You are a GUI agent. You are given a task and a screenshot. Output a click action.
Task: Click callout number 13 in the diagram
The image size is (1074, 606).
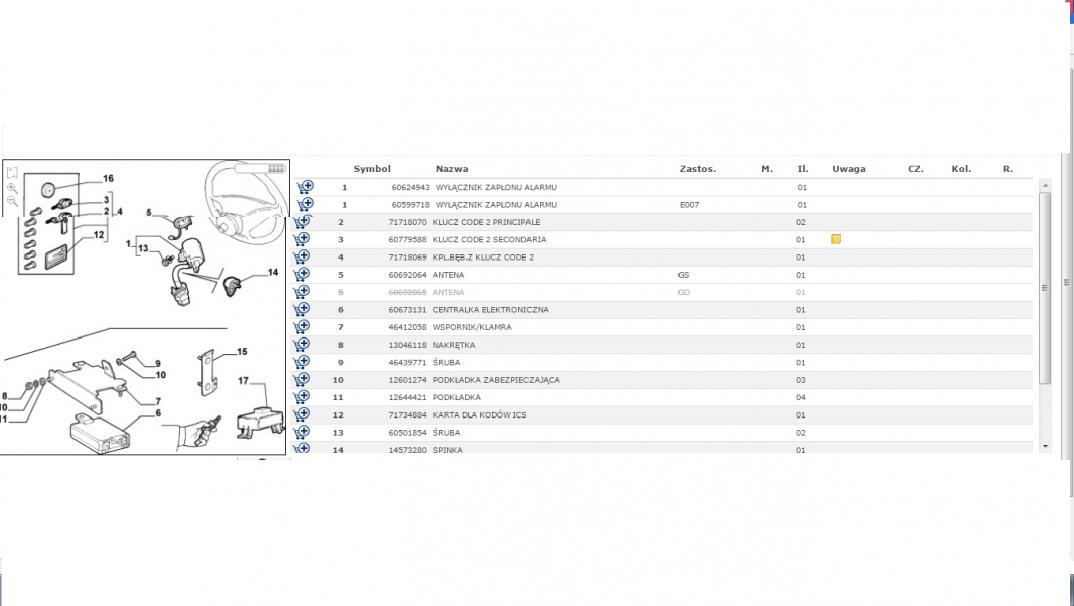tap(142, 249)
